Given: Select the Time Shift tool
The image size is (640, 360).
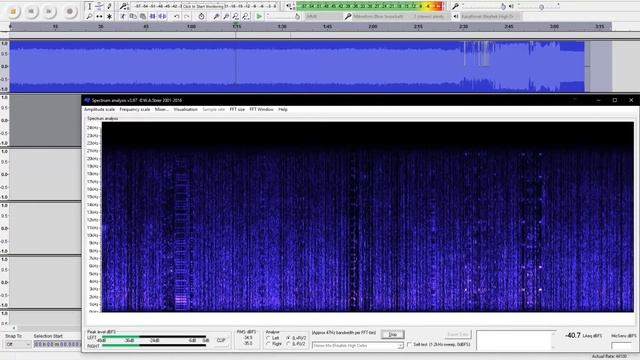Looking at the screenshot, I should [99, 16].
